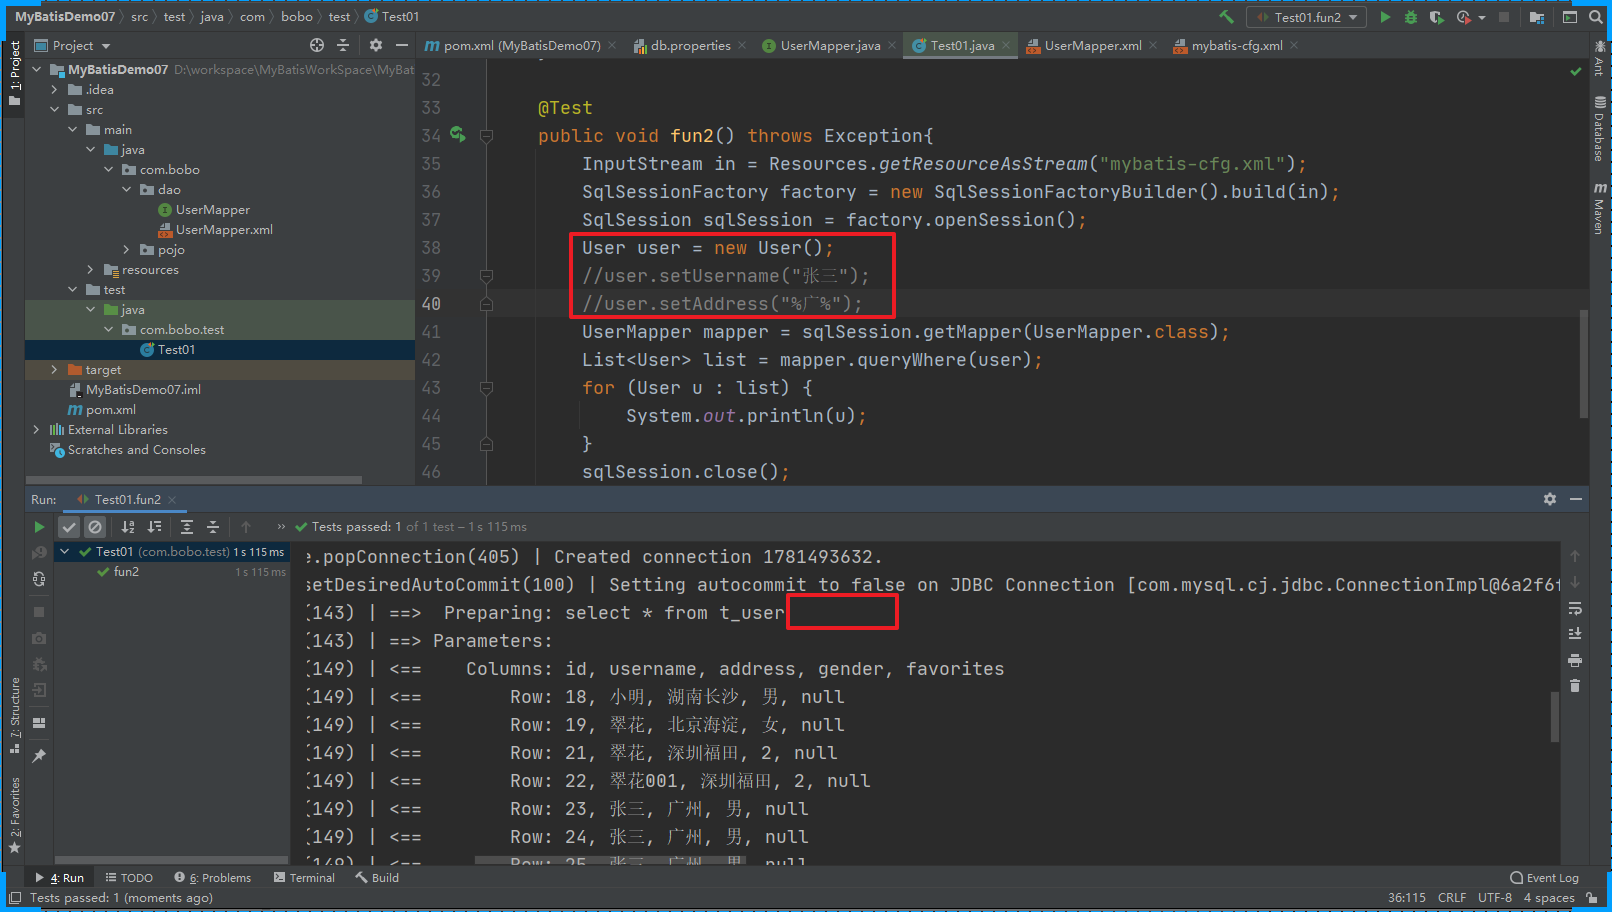Click UTF-8 encoding in status bar
The height and width of the screenshot is (912, 1612).
[x=1495, y=898]
